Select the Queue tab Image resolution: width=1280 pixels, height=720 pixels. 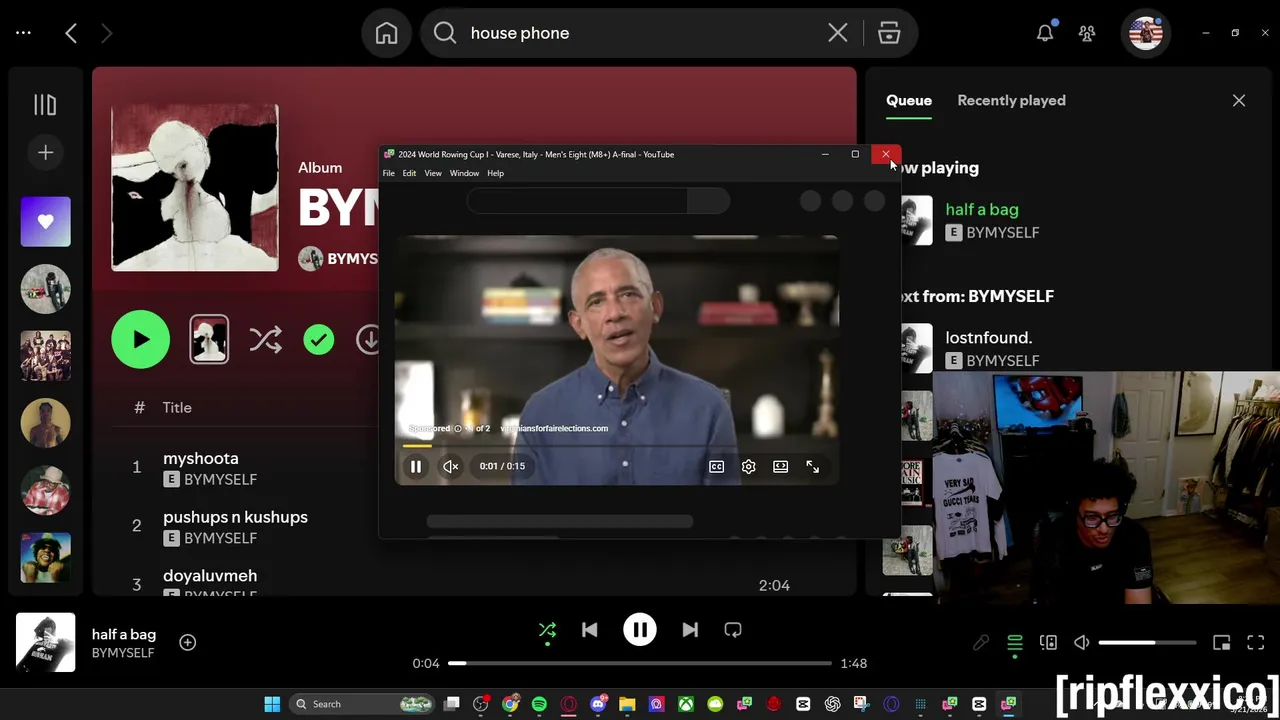point(909,100)
